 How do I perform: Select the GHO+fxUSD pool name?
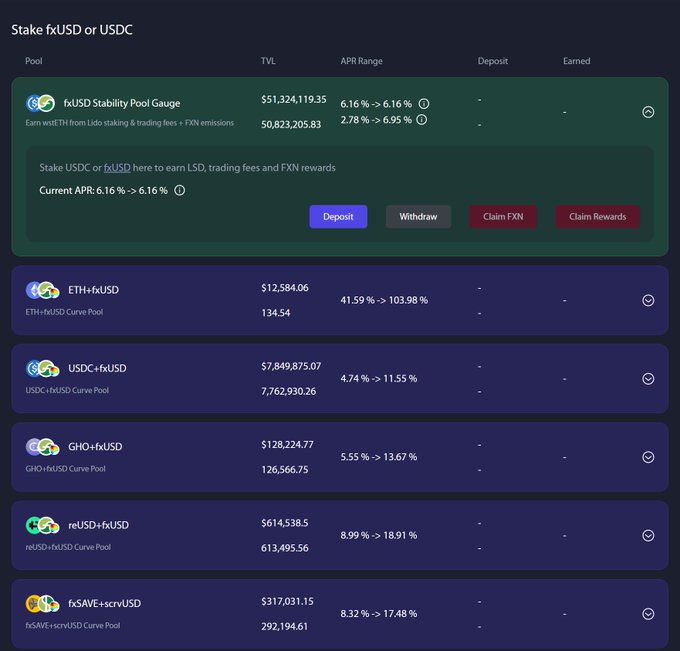95,446
